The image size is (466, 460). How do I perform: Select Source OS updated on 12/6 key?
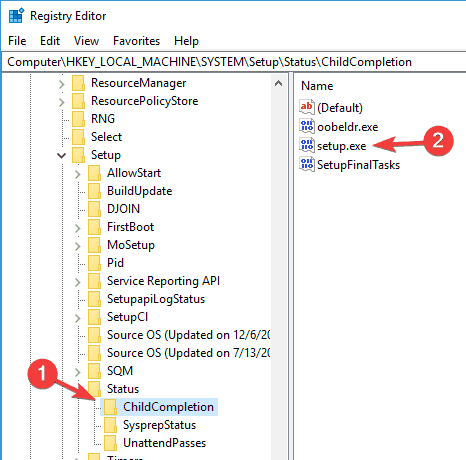(x=188, y=335)
